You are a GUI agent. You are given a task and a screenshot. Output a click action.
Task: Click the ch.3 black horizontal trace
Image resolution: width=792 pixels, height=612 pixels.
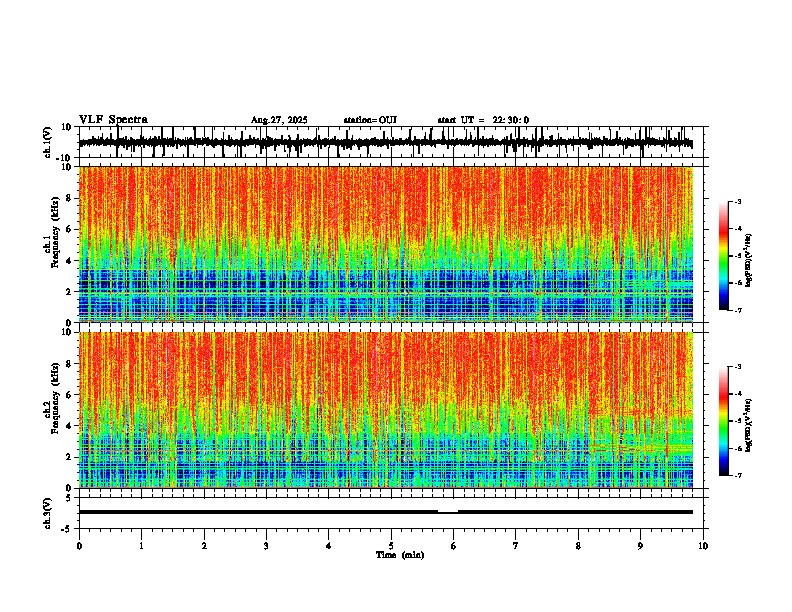[x=385, y=512]
